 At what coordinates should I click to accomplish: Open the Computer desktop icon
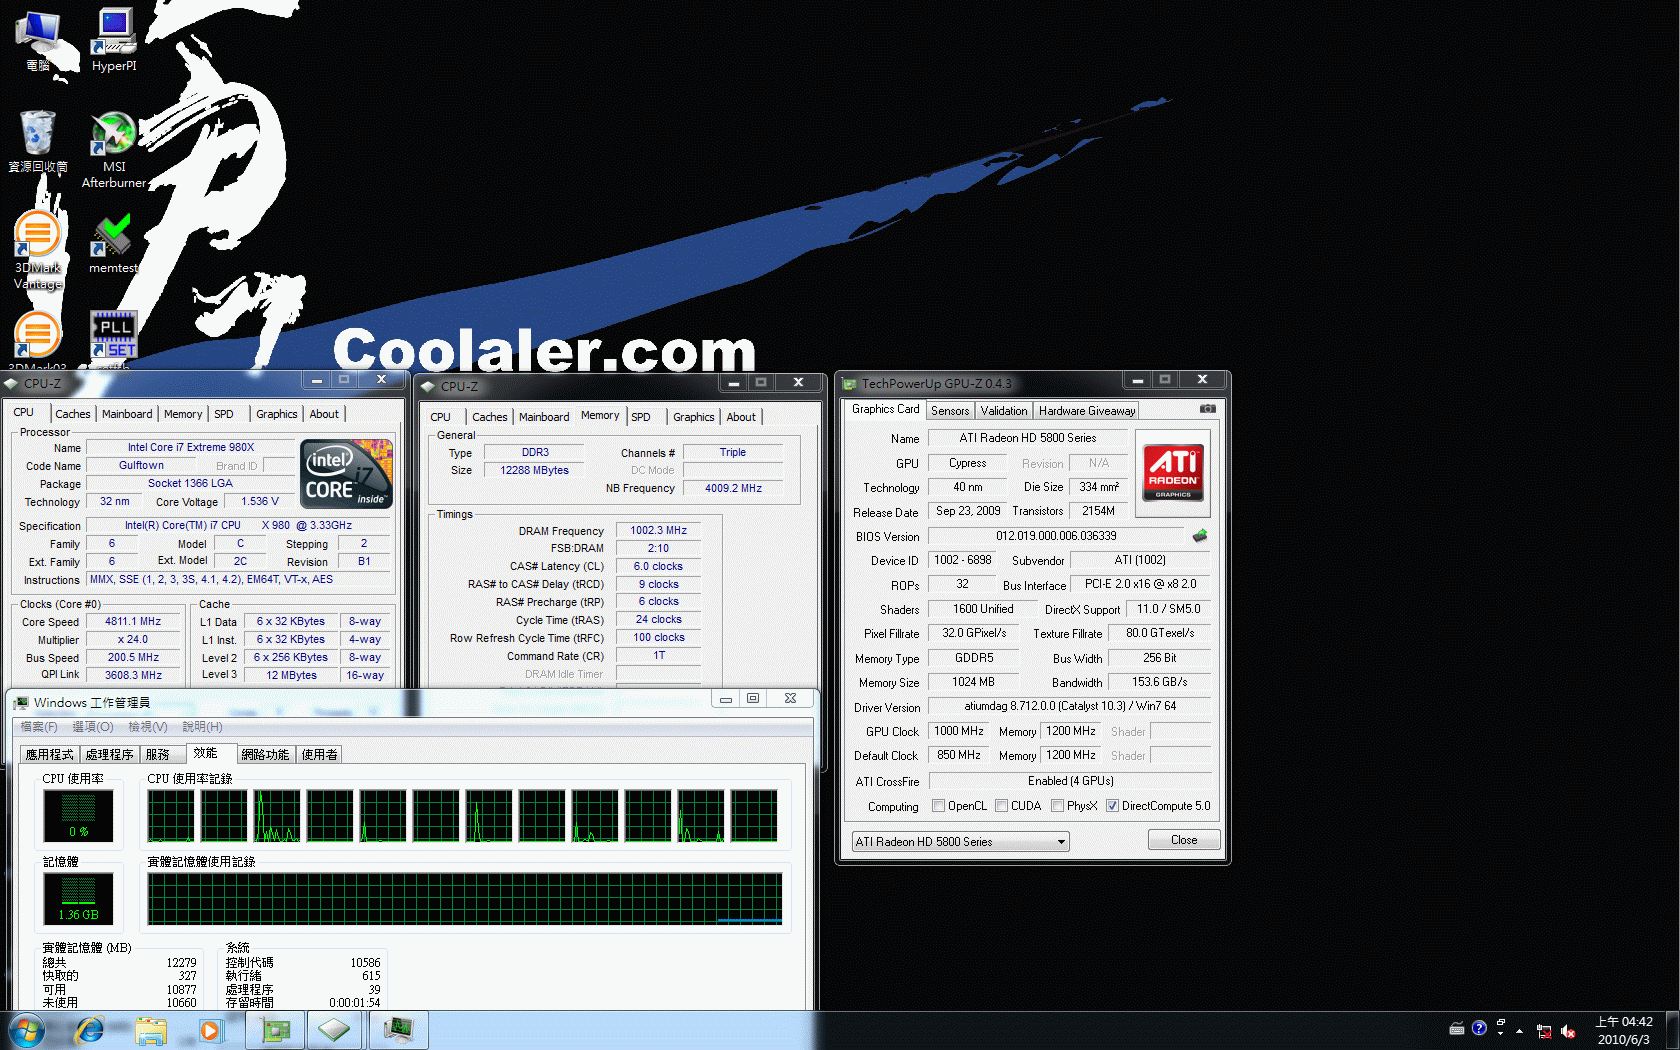(38, 40)
